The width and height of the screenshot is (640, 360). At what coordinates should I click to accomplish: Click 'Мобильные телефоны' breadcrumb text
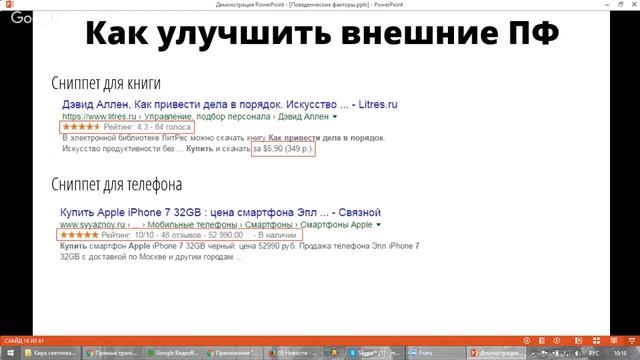pyautogui.click(x=192, y=225)
